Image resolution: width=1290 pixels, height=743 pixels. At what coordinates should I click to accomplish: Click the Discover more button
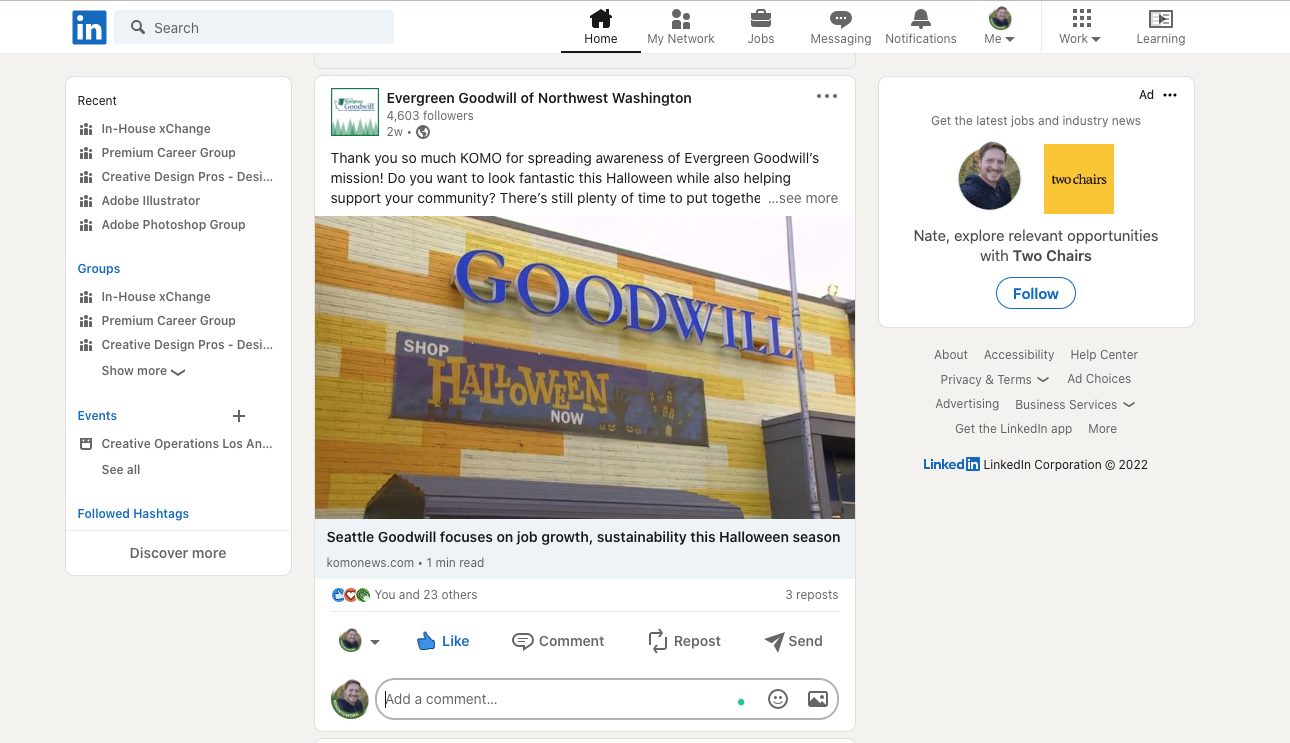(x=178, y=553)
